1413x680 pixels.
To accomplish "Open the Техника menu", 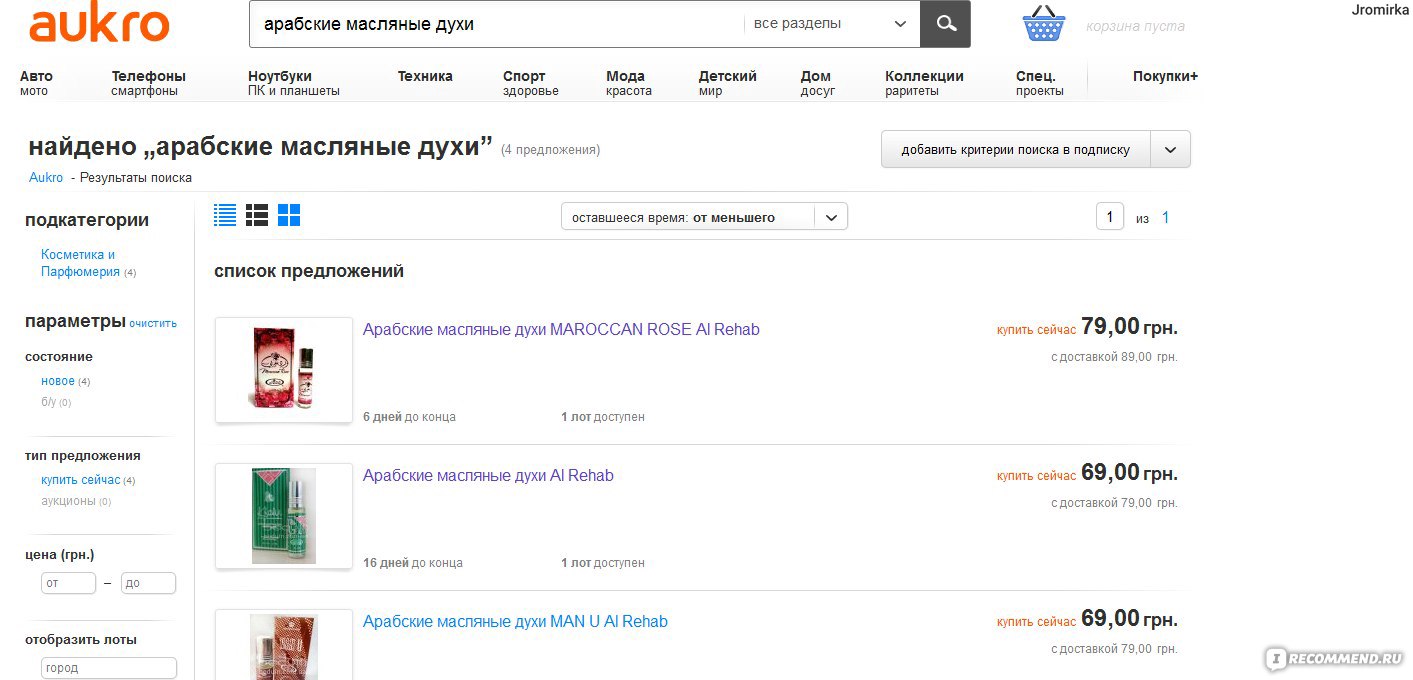I will [x=425, y=76].
